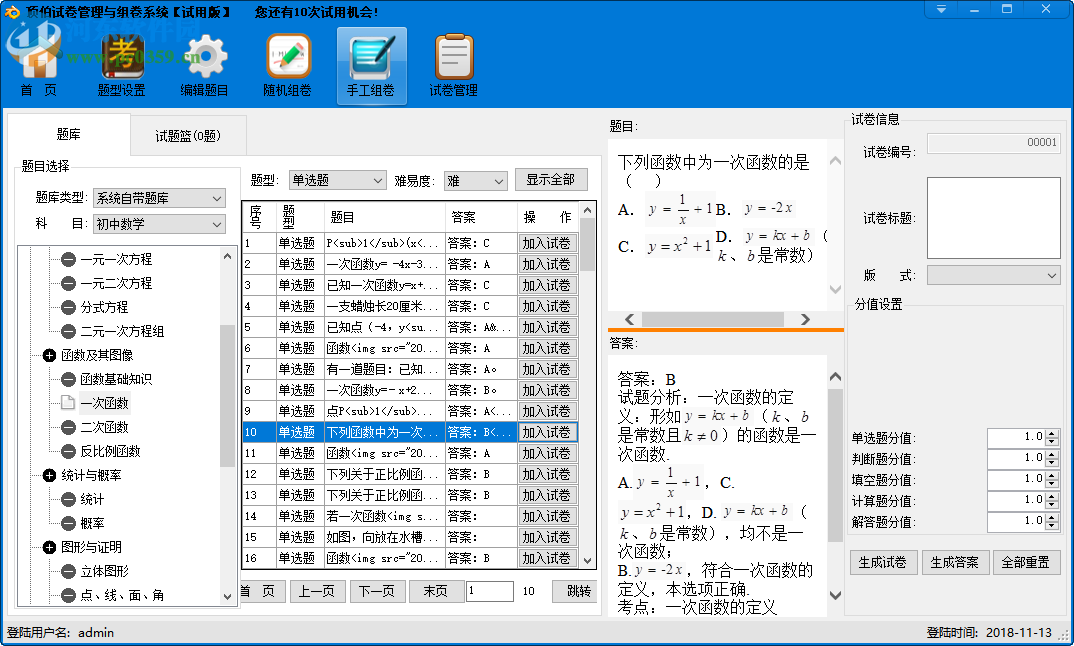Switch to the 试题篮(0题) tab

click(x=188, y=135)
